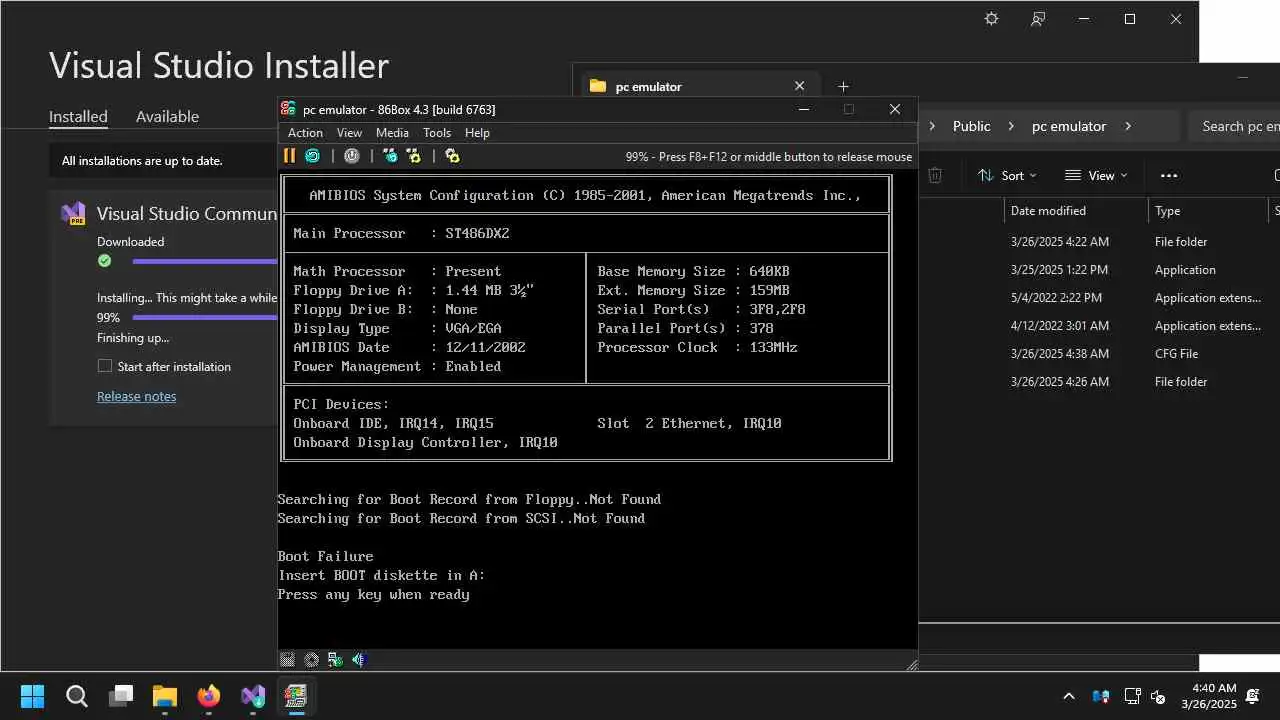Click the Visual Studio Community product icon

click(73, 214)
